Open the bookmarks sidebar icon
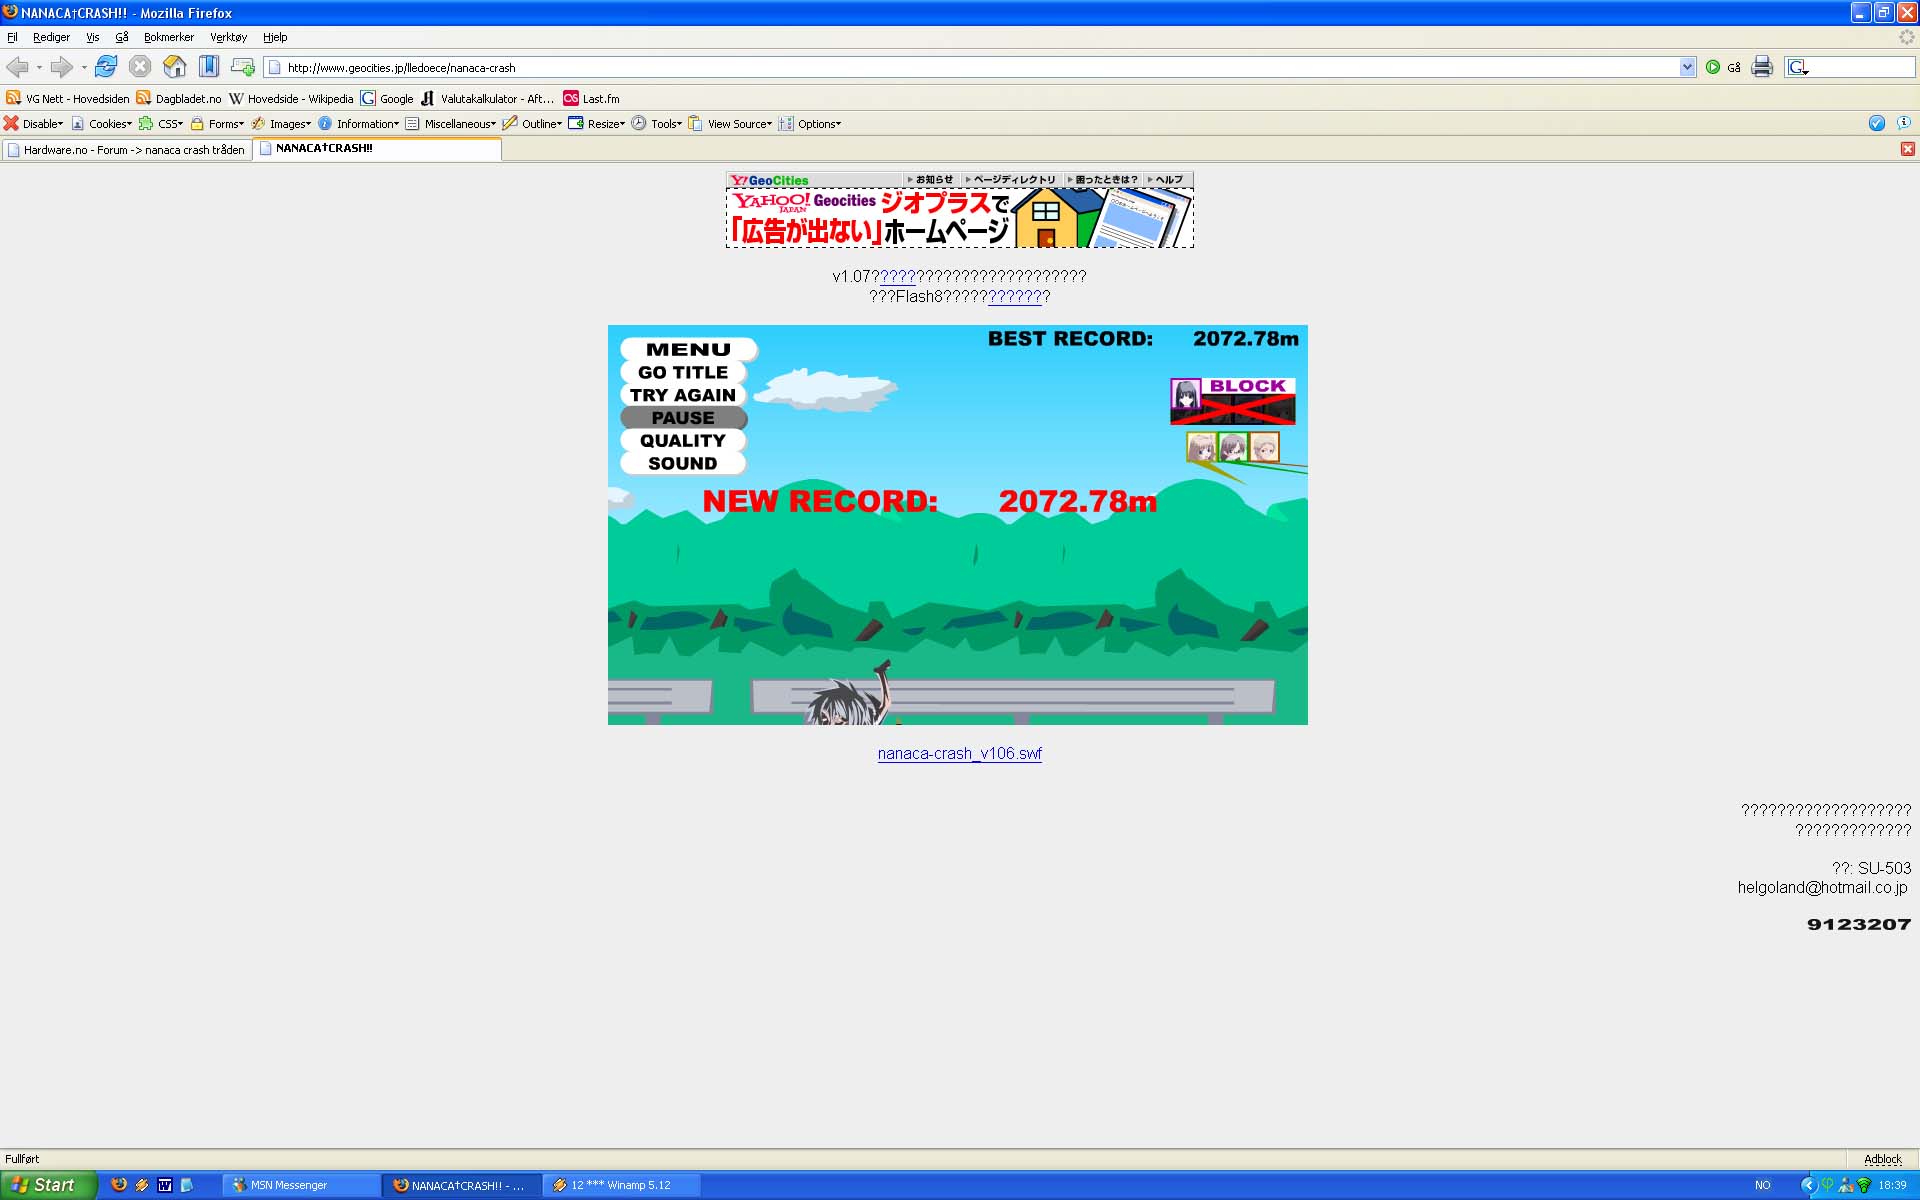Screen dimensions: 1920x1200 coord(209,67)
